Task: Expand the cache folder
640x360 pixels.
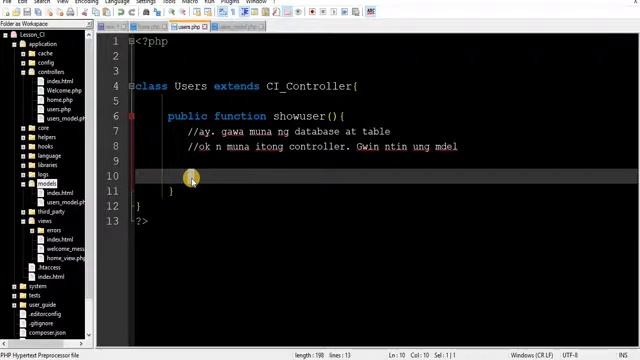Action: pos(23,54)
